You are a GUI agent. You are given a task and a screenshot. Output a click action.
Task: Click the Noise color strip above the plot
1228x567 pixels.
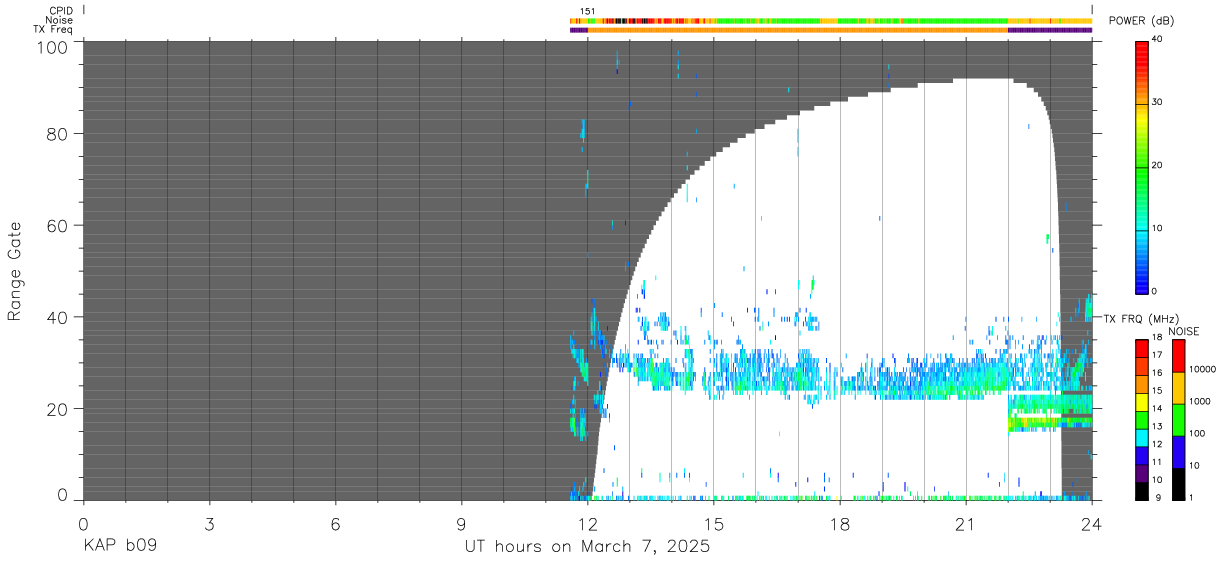click(831, 20)
